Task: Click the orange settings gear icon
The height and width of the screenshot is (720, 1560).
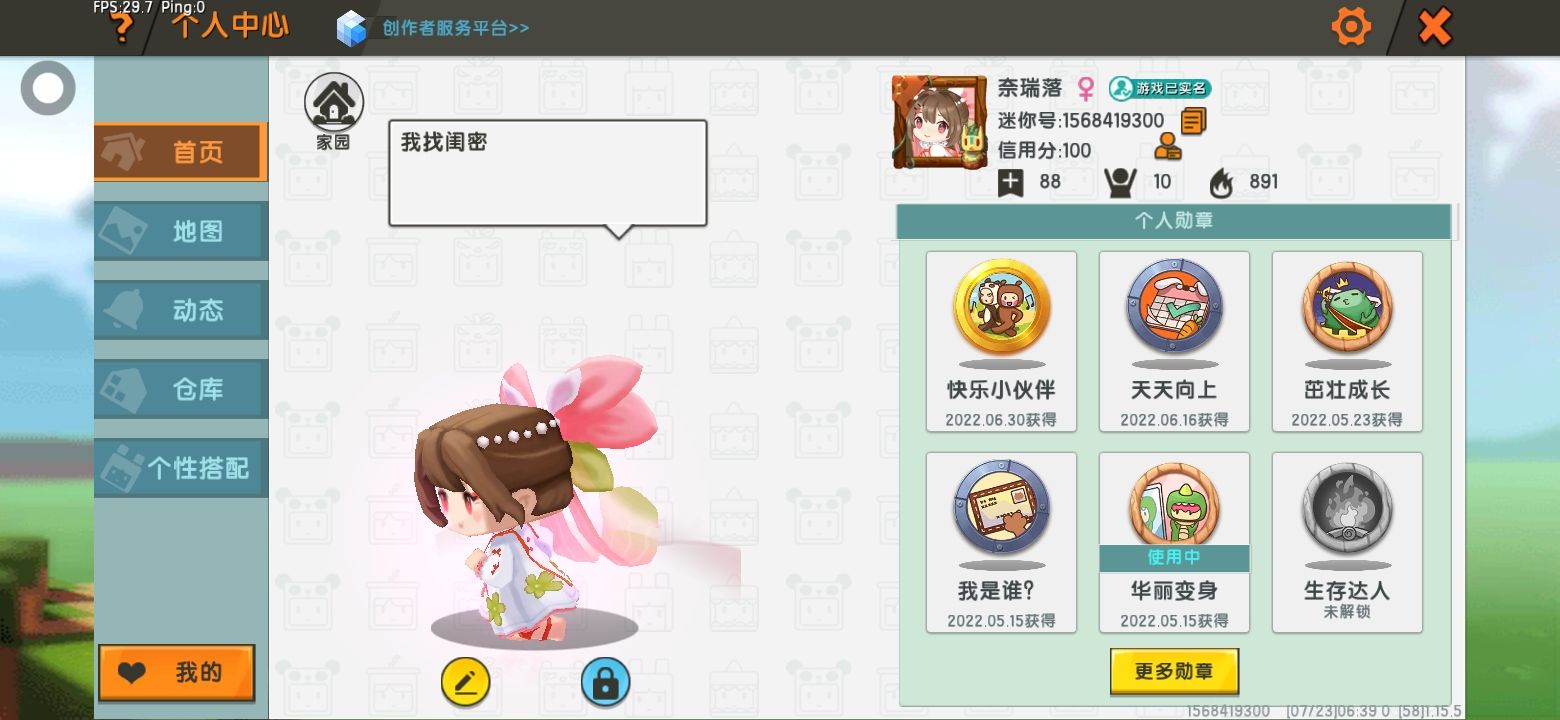Action: [x=1351, y=27]
